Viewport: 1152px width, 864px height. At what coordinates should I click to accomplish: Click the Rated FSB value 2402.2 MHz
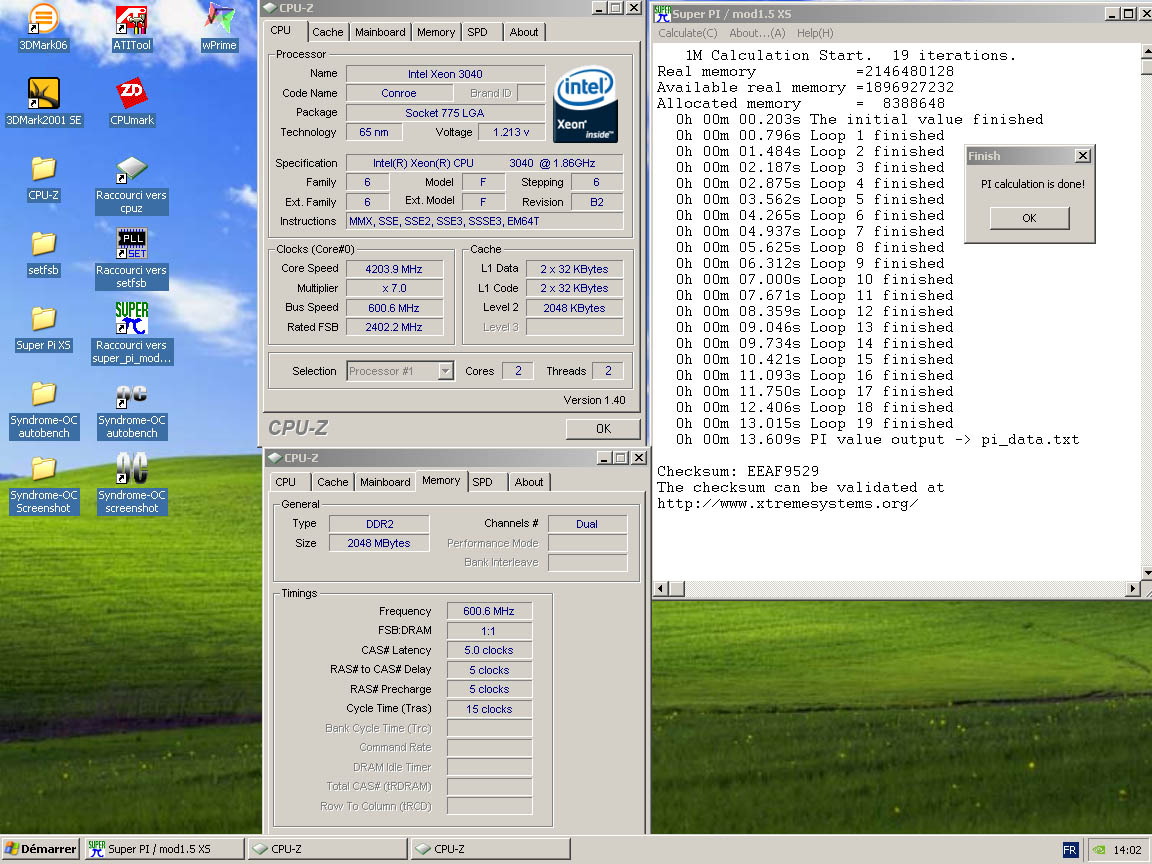394,327
